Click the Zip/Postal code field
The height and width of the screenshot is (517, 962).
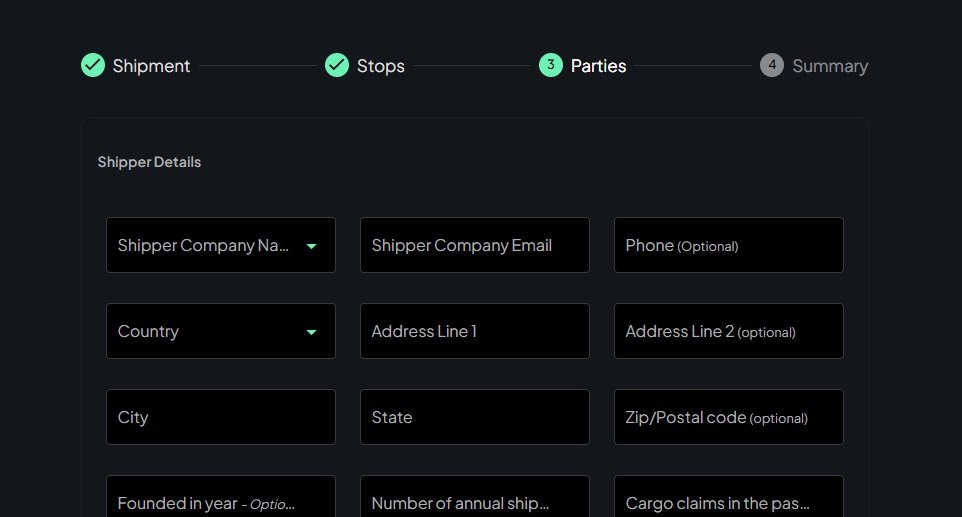[x=729, y=417]
